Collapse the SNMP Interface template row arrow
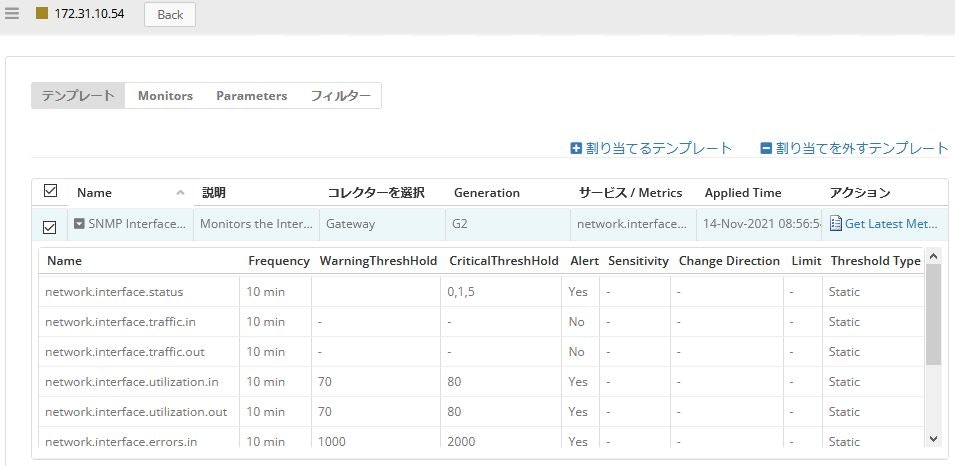Viewport: 955px width, 466px height. click(79, 224)
